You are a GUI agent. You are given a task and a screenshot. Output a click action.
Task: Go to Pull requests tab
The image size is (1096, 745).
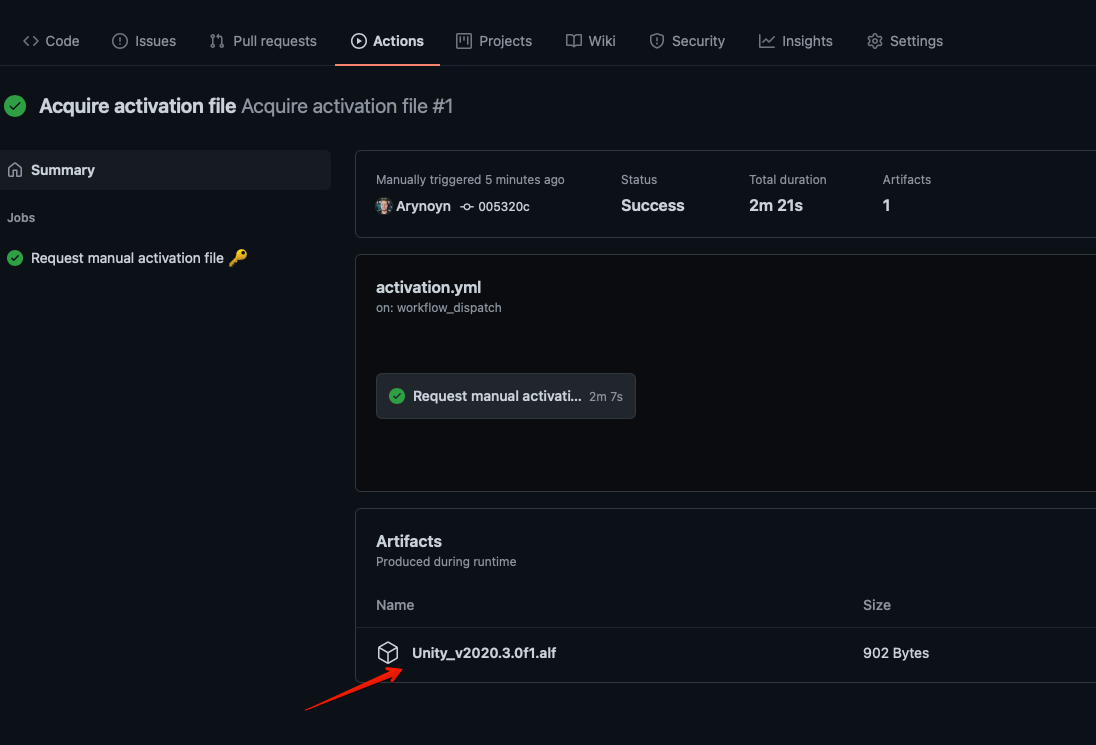264,41
